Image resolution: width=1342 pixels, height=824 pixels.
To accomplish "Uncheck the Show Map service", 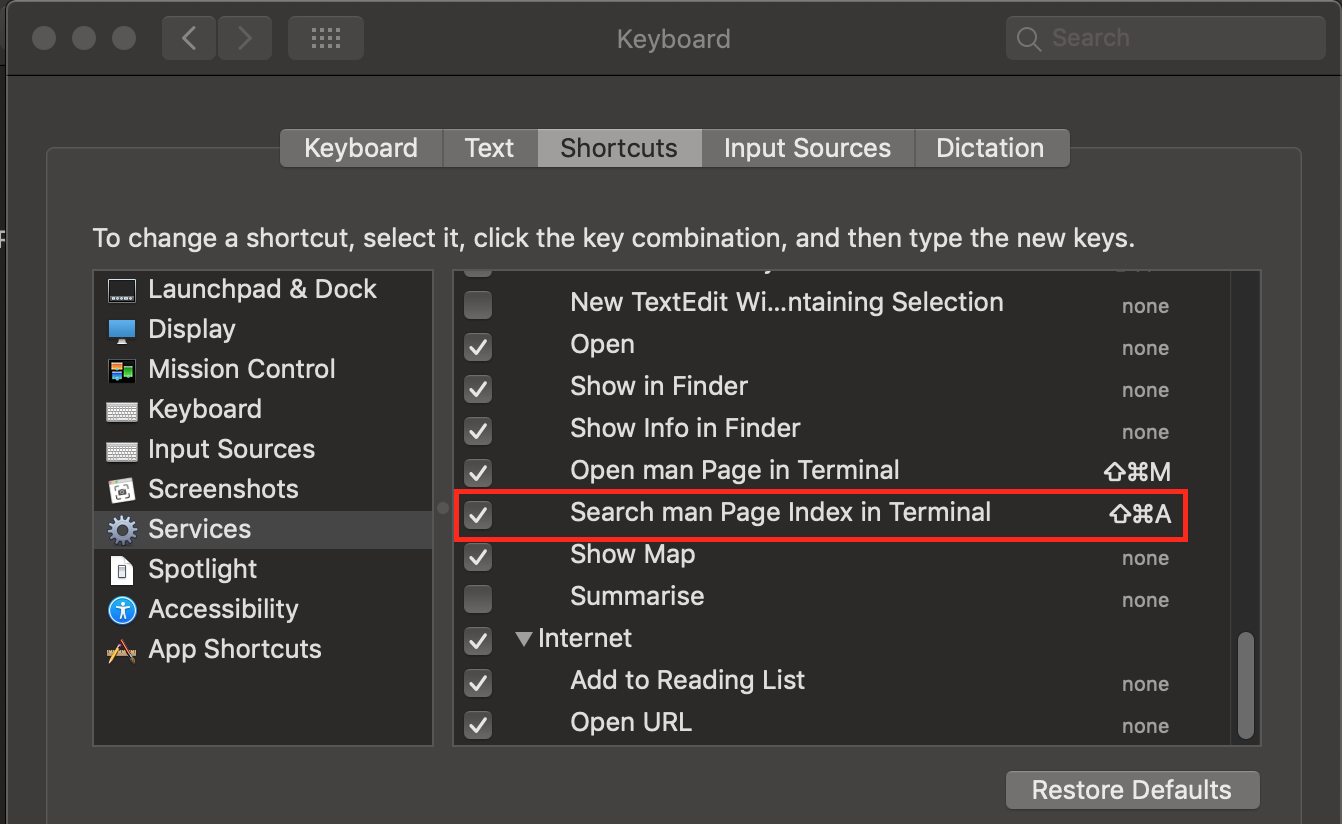I will pyautogui.click(x=477, y=557).
